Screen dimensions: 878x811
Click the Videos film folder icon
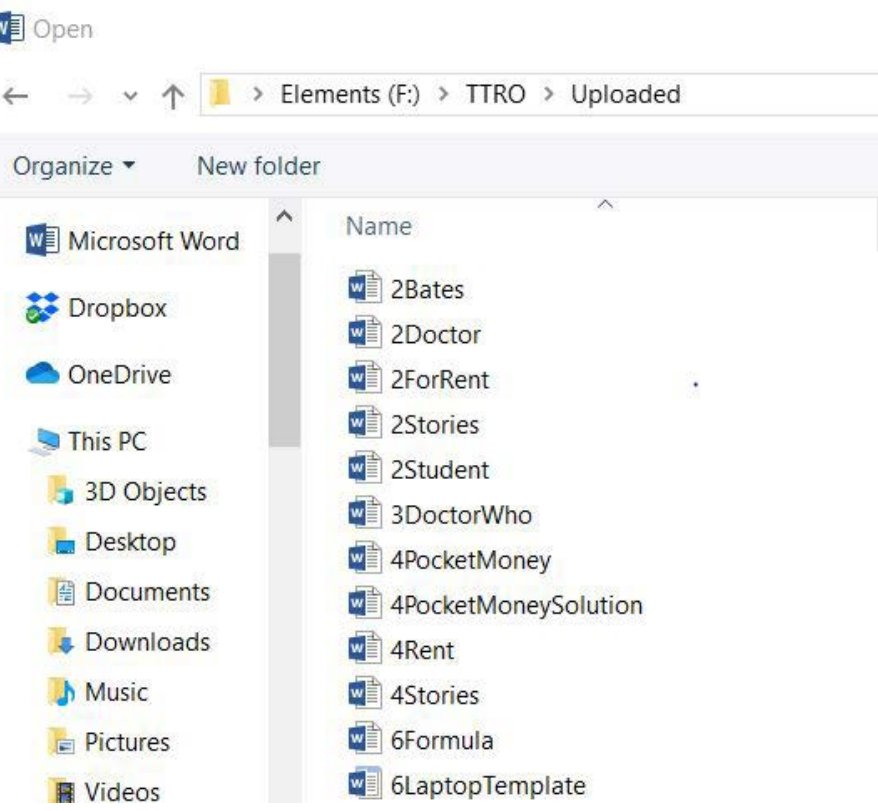(x=62, y=792)
